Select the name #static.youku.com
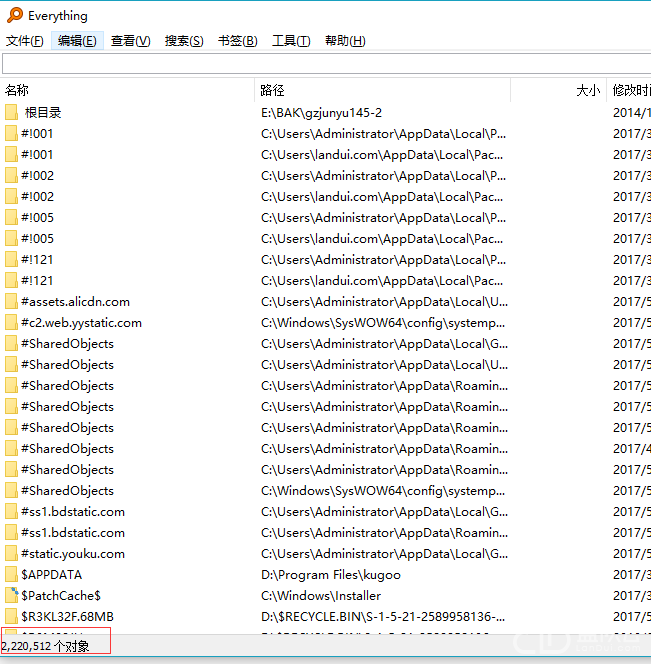 [73, 553]
